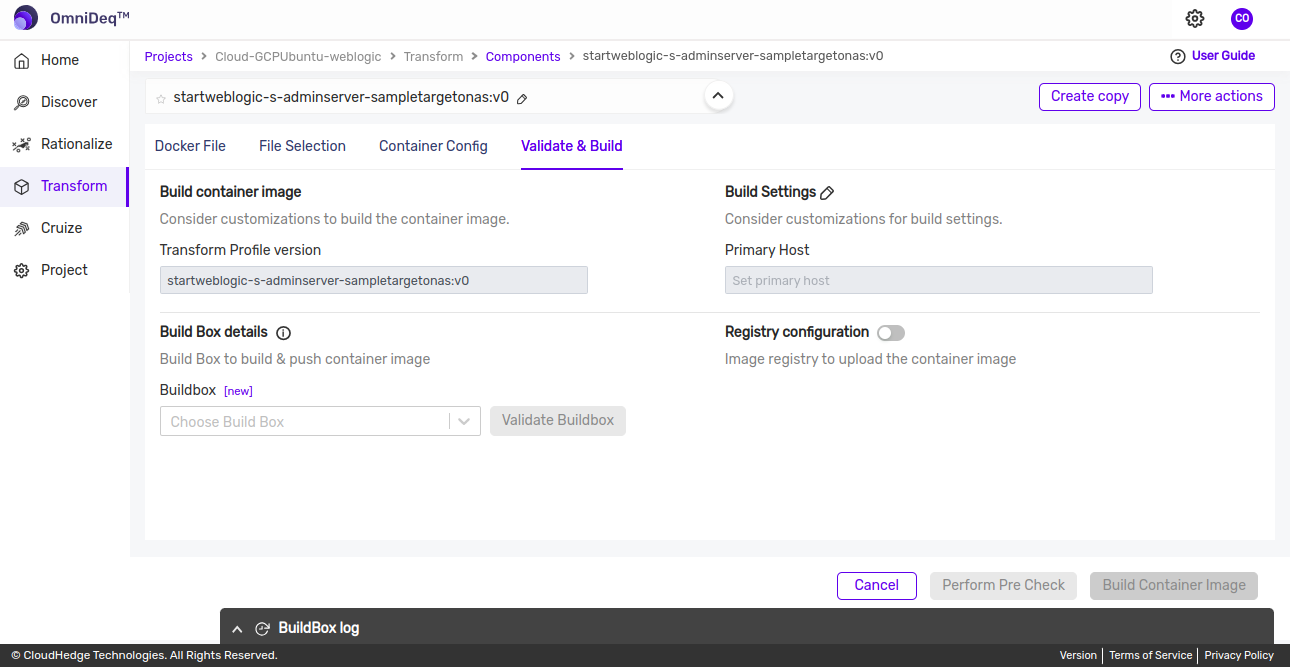Switch to the Container Config tab
1290x667 pixels.
[433, 146]
